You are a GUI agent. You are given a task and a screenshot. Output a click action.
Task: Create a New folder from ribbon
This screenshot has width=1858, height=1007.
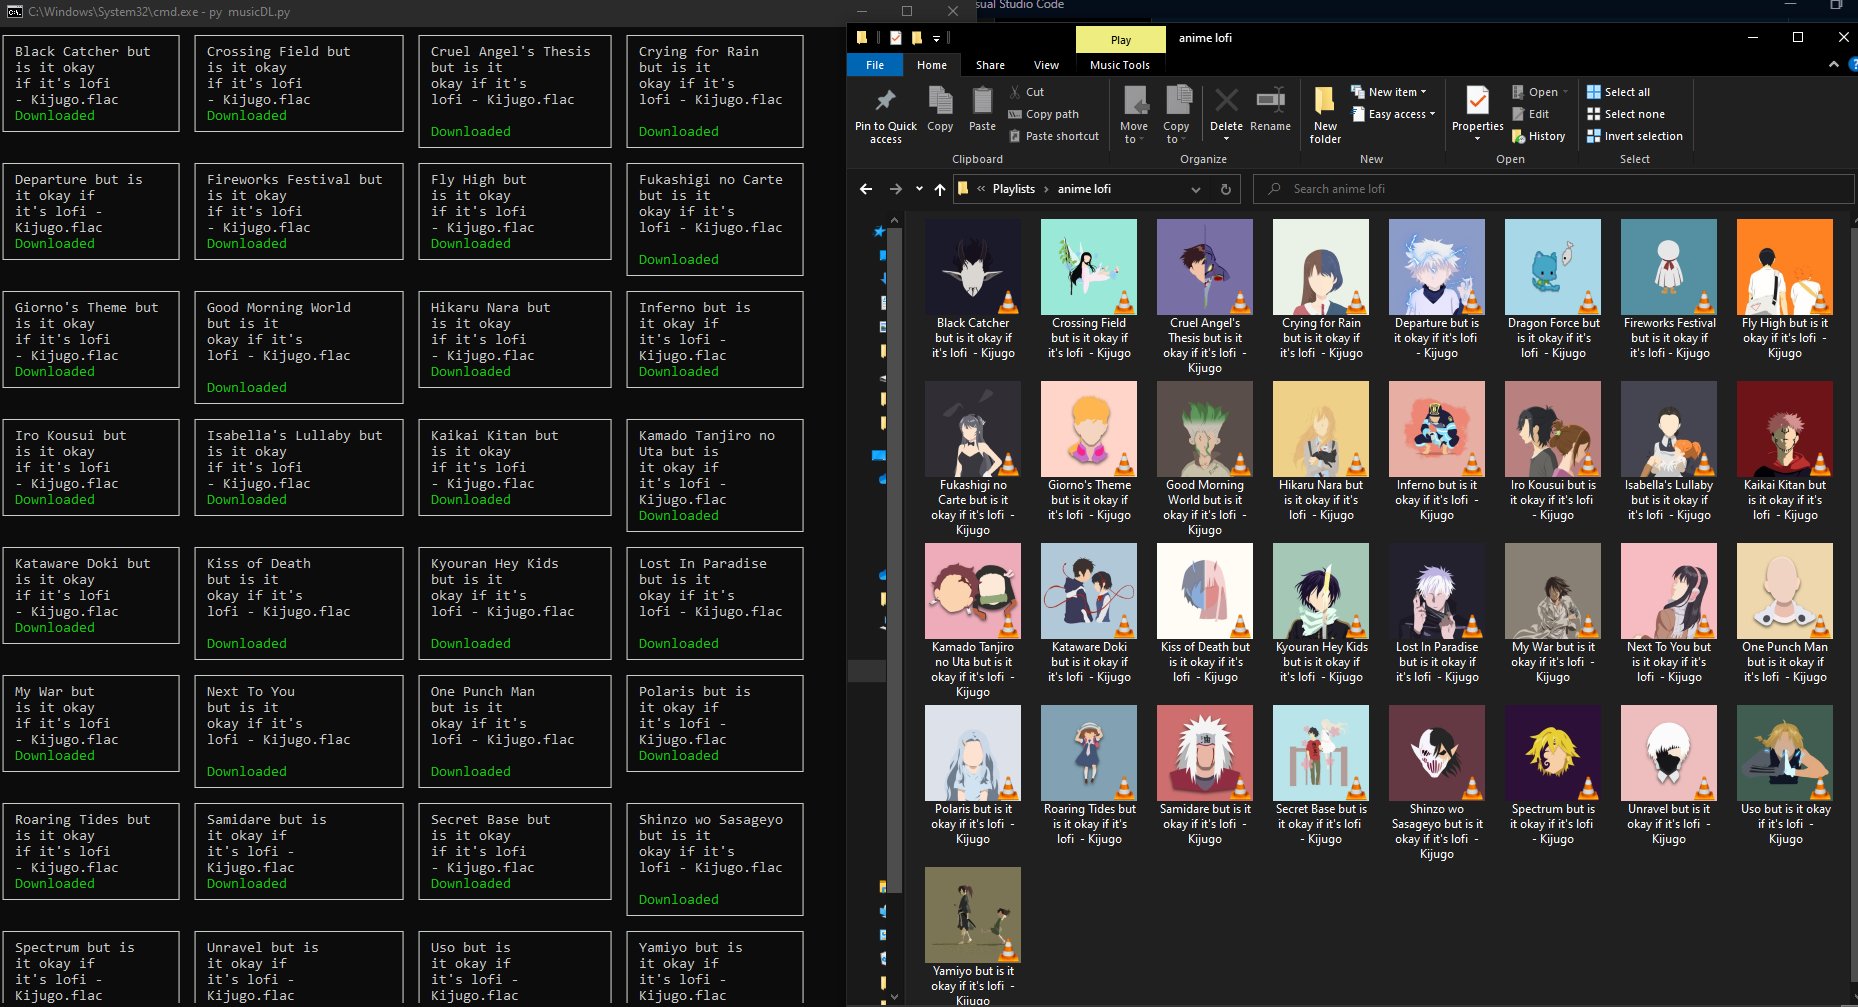pyautogui.click(x=1325, y=104)
